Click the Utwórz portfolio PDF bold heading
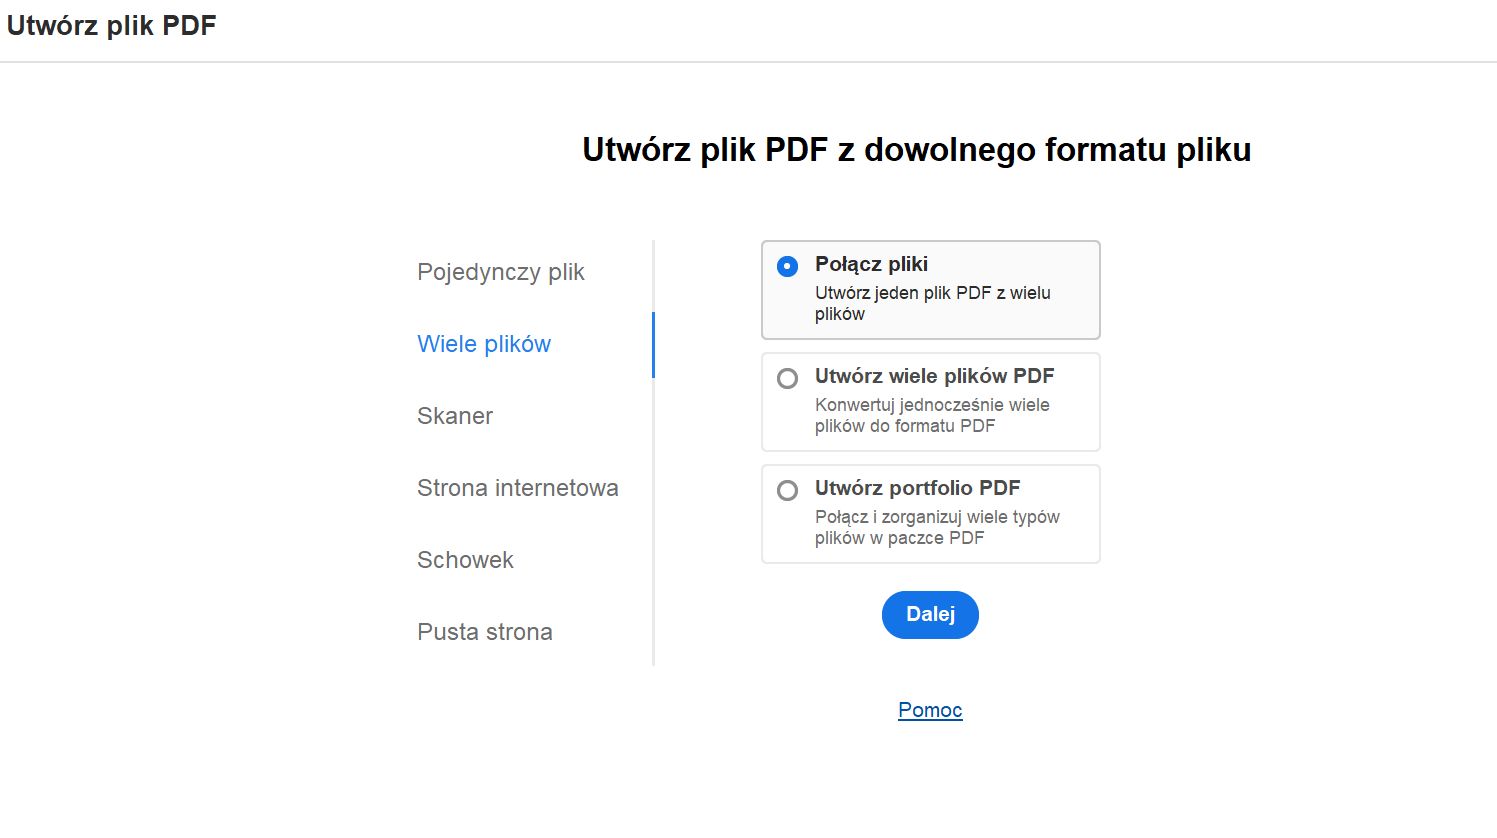This screenshot has height=838, width=1497. [x=918, y=488]
